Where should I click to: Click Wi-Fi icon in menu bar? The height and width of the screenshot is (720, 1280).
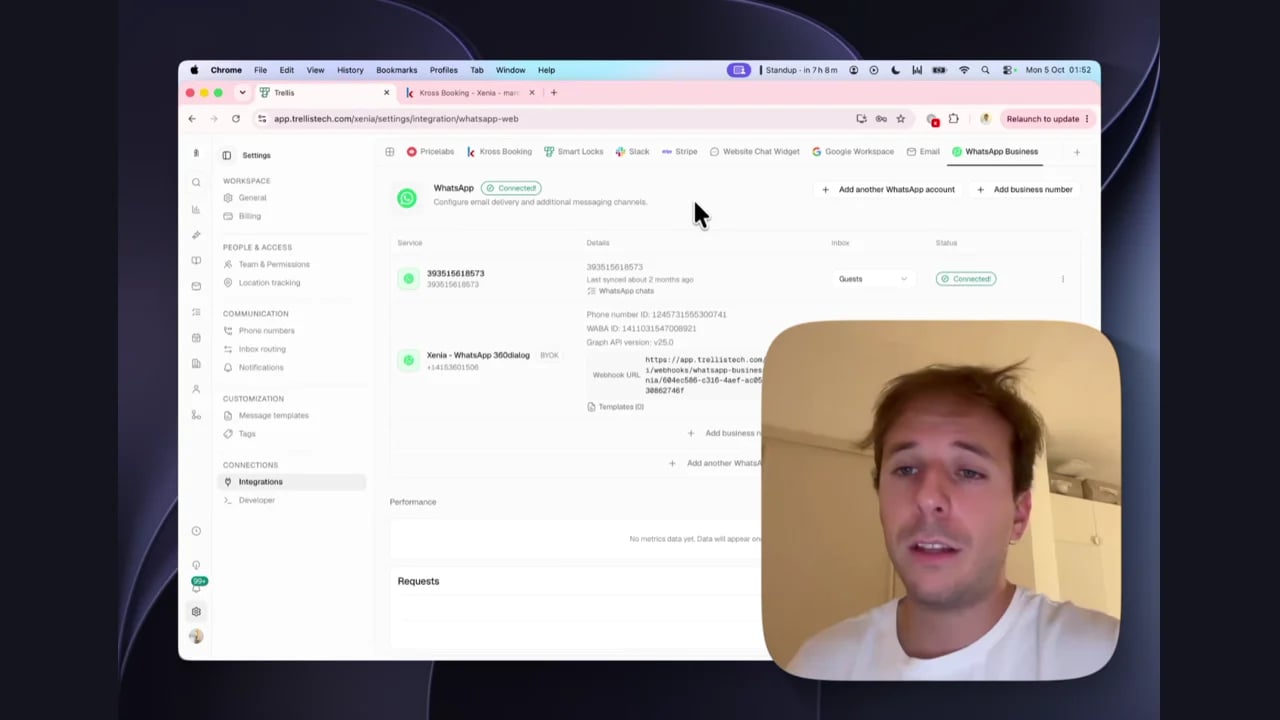tap(964, 70)
